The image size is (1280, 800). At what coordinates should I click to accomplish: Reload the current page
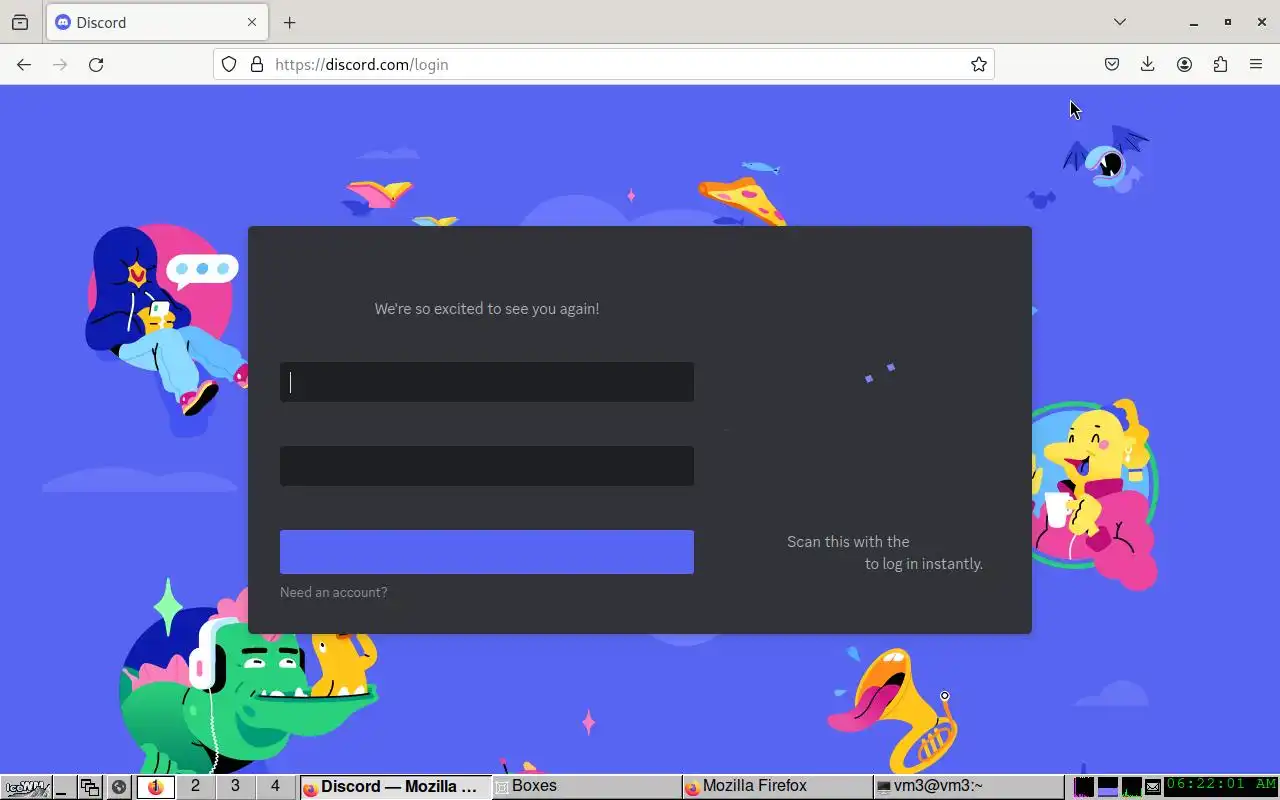pos(96,64)
